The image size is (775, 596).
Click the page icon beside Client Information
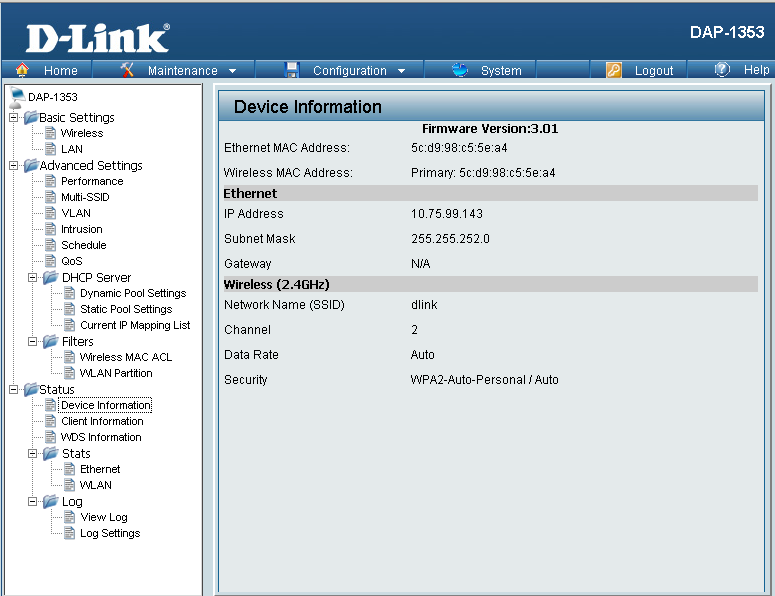[x=50, y=421]
